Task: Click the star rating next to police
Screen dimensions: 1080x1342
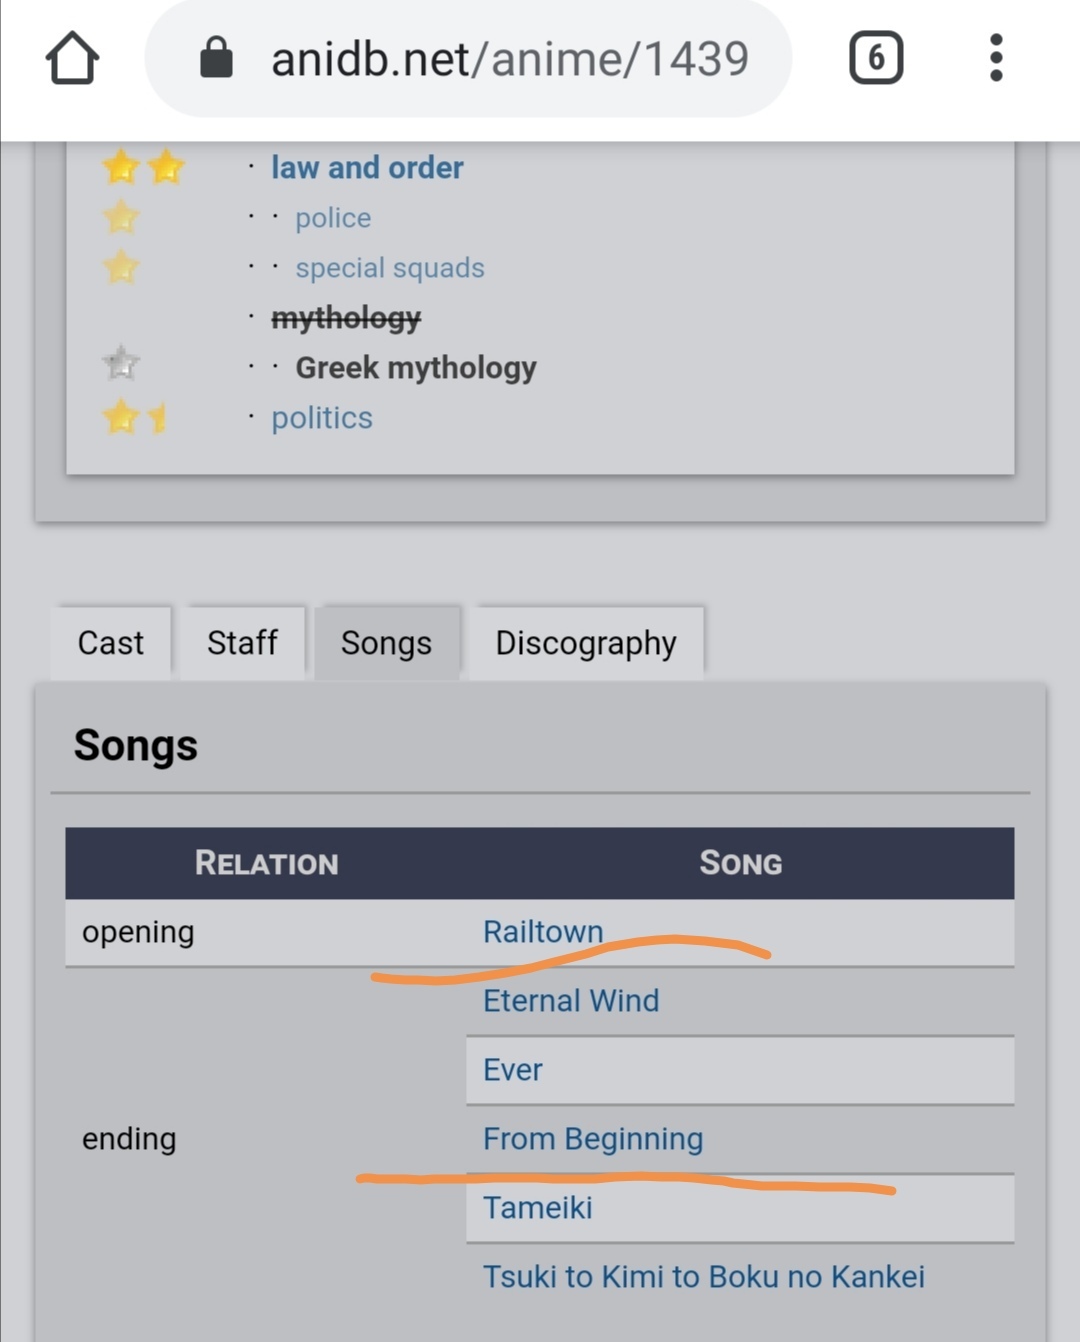Action: [121, 217]
